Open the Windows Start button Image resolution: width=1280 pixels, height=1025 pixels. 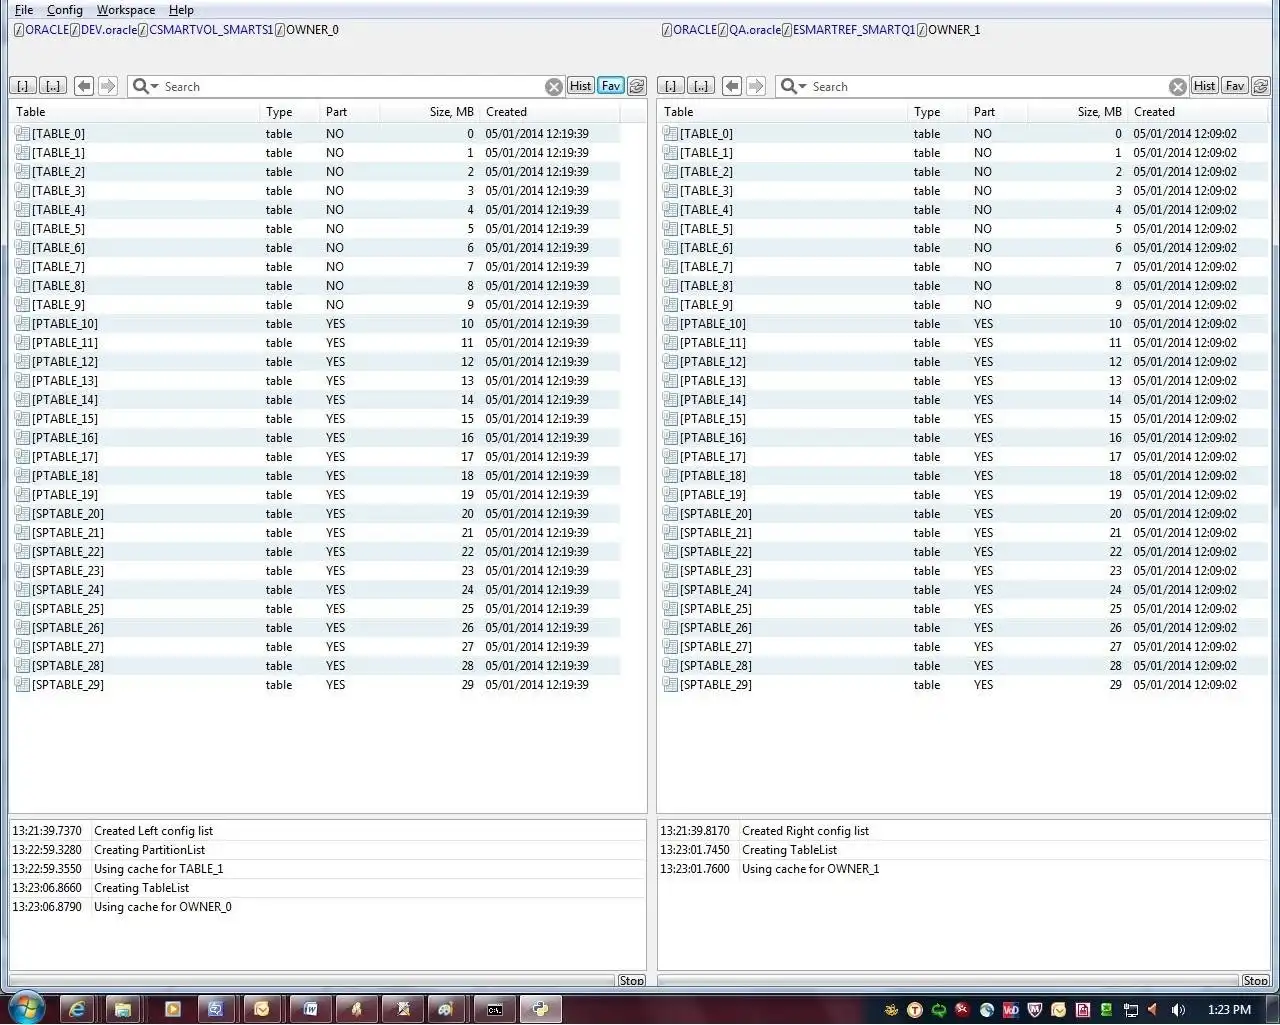pos(26,1008)
